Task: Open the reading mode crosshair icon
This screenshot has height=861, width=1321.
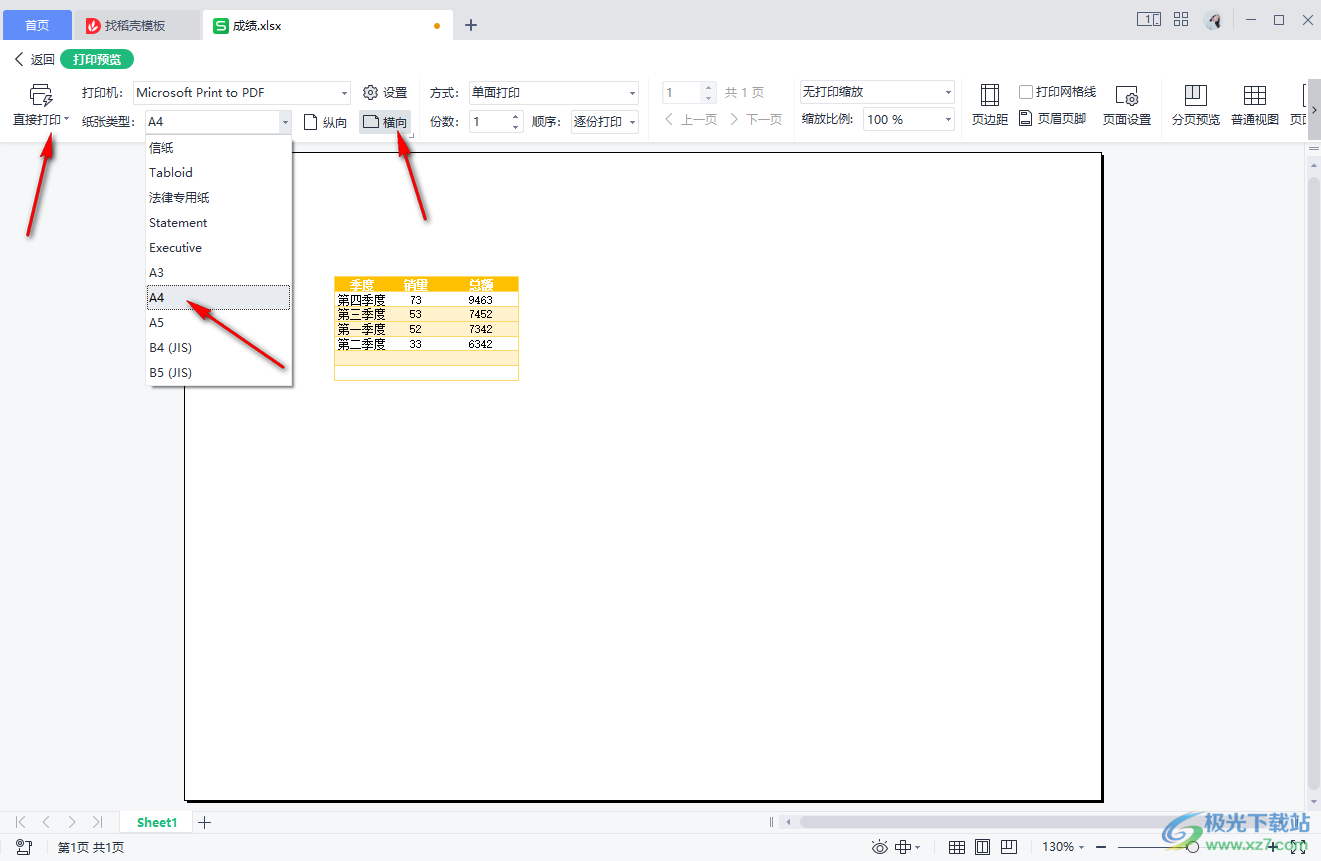Action: (x=903, y=847)
